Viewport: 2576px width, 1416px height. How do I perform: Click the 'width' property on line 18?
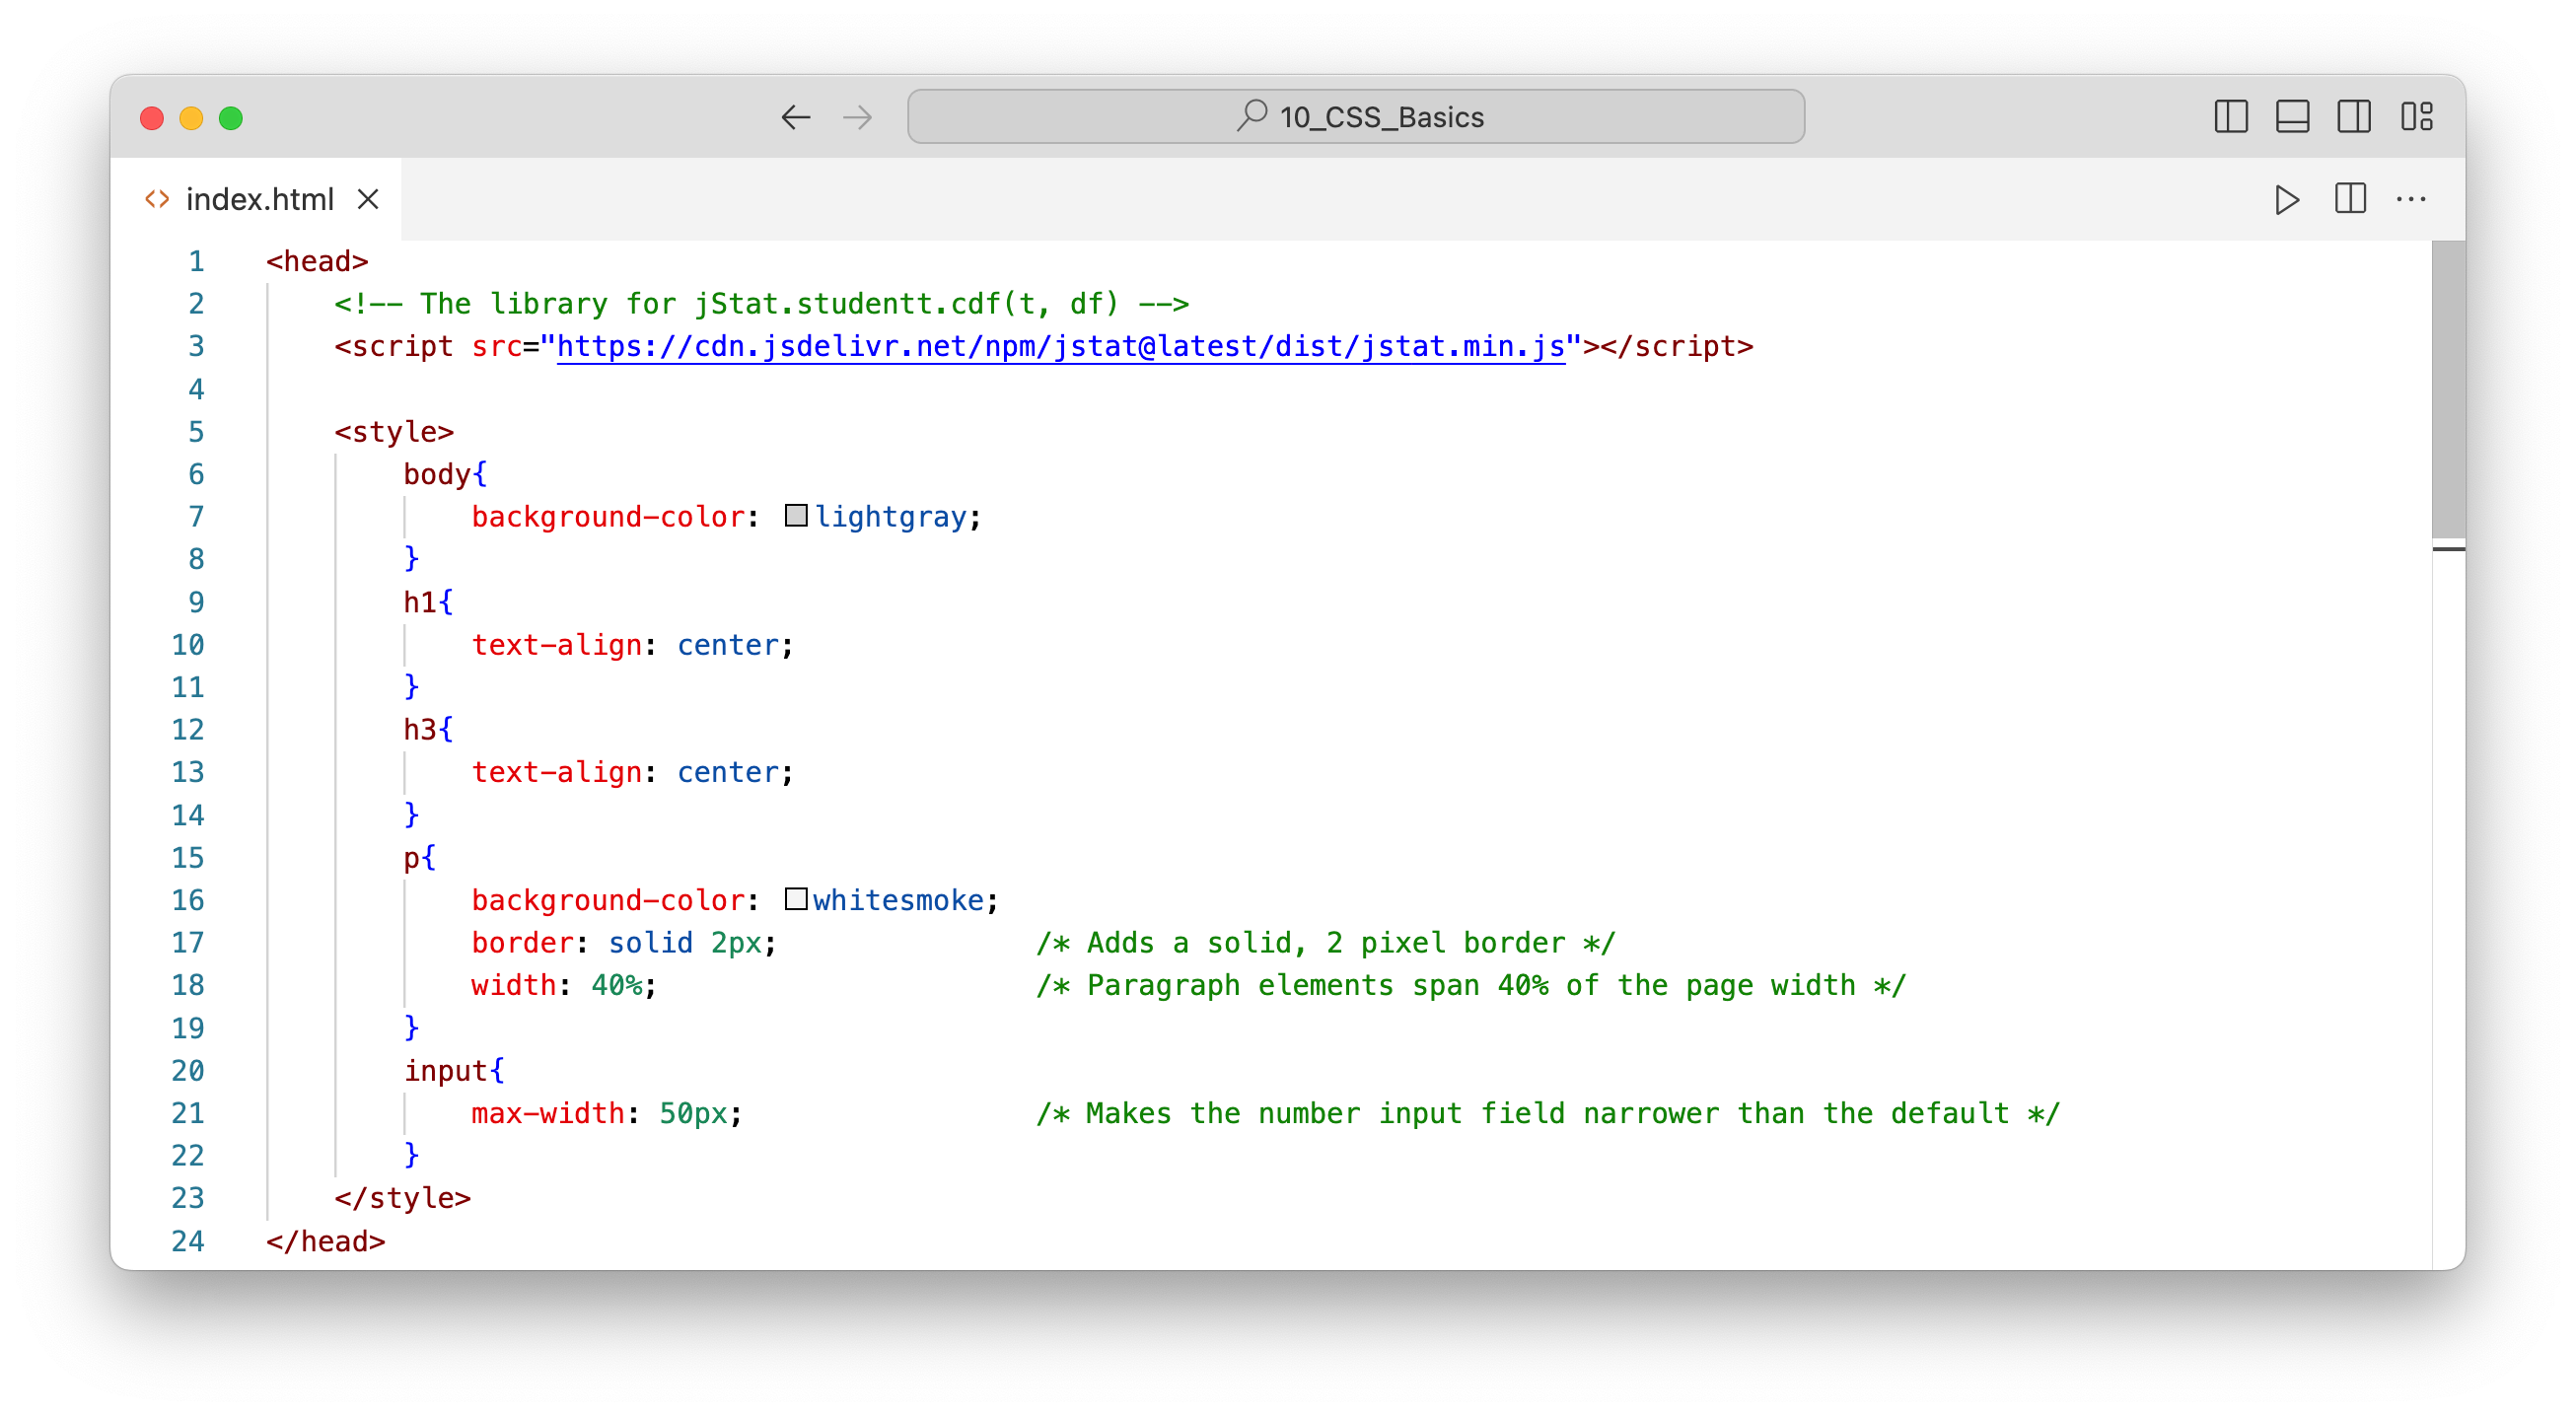[x=513, y=985]
